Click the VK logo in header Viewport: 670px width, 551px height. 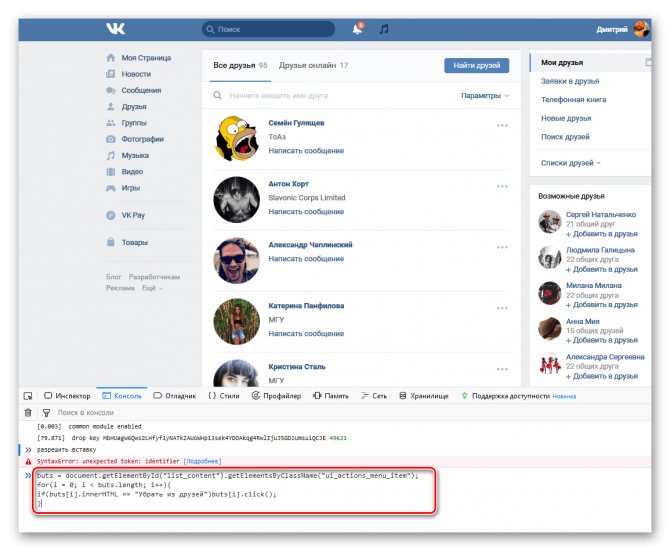pyautogui.click(x=115, y=29)
